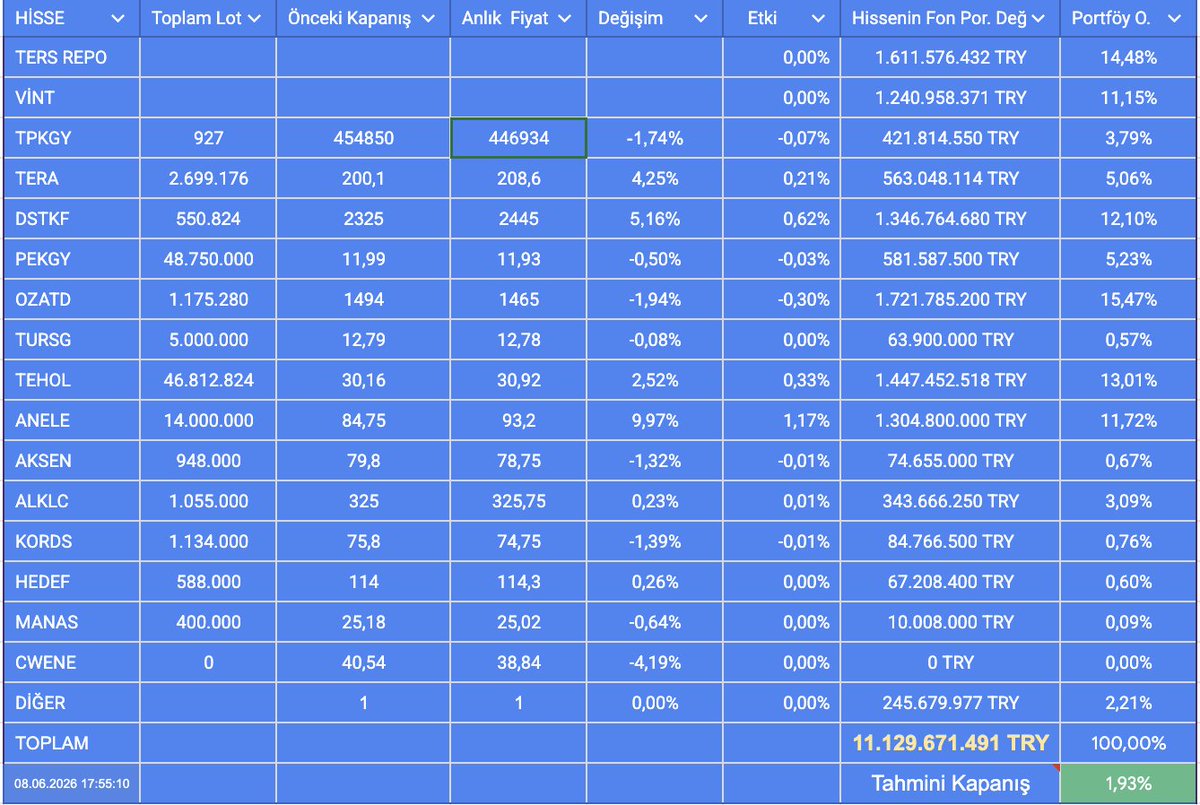Select the total 11.129.671.491 TRY cell
Screen dimensions: 1200x805
tap(950, 743)
